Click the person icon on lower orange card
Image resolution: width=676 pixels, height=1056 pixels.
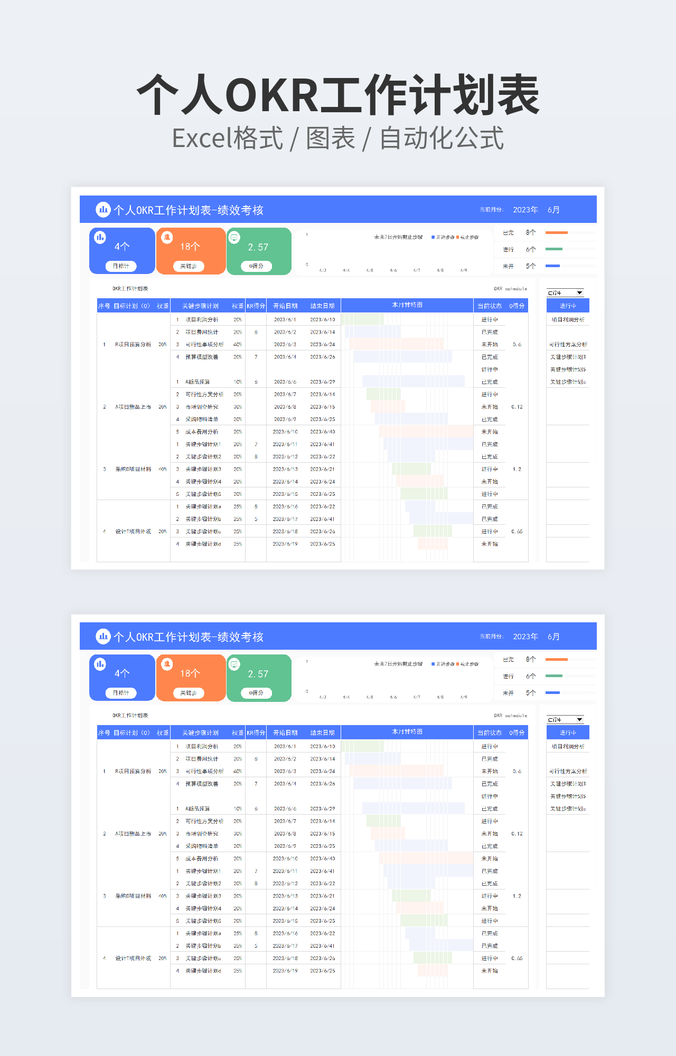(166, 664)
